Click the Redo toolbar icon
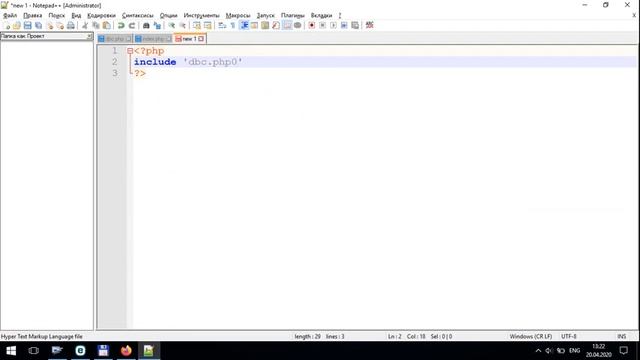Viewport: 640px width, 360px height. [x=132, y=25]
